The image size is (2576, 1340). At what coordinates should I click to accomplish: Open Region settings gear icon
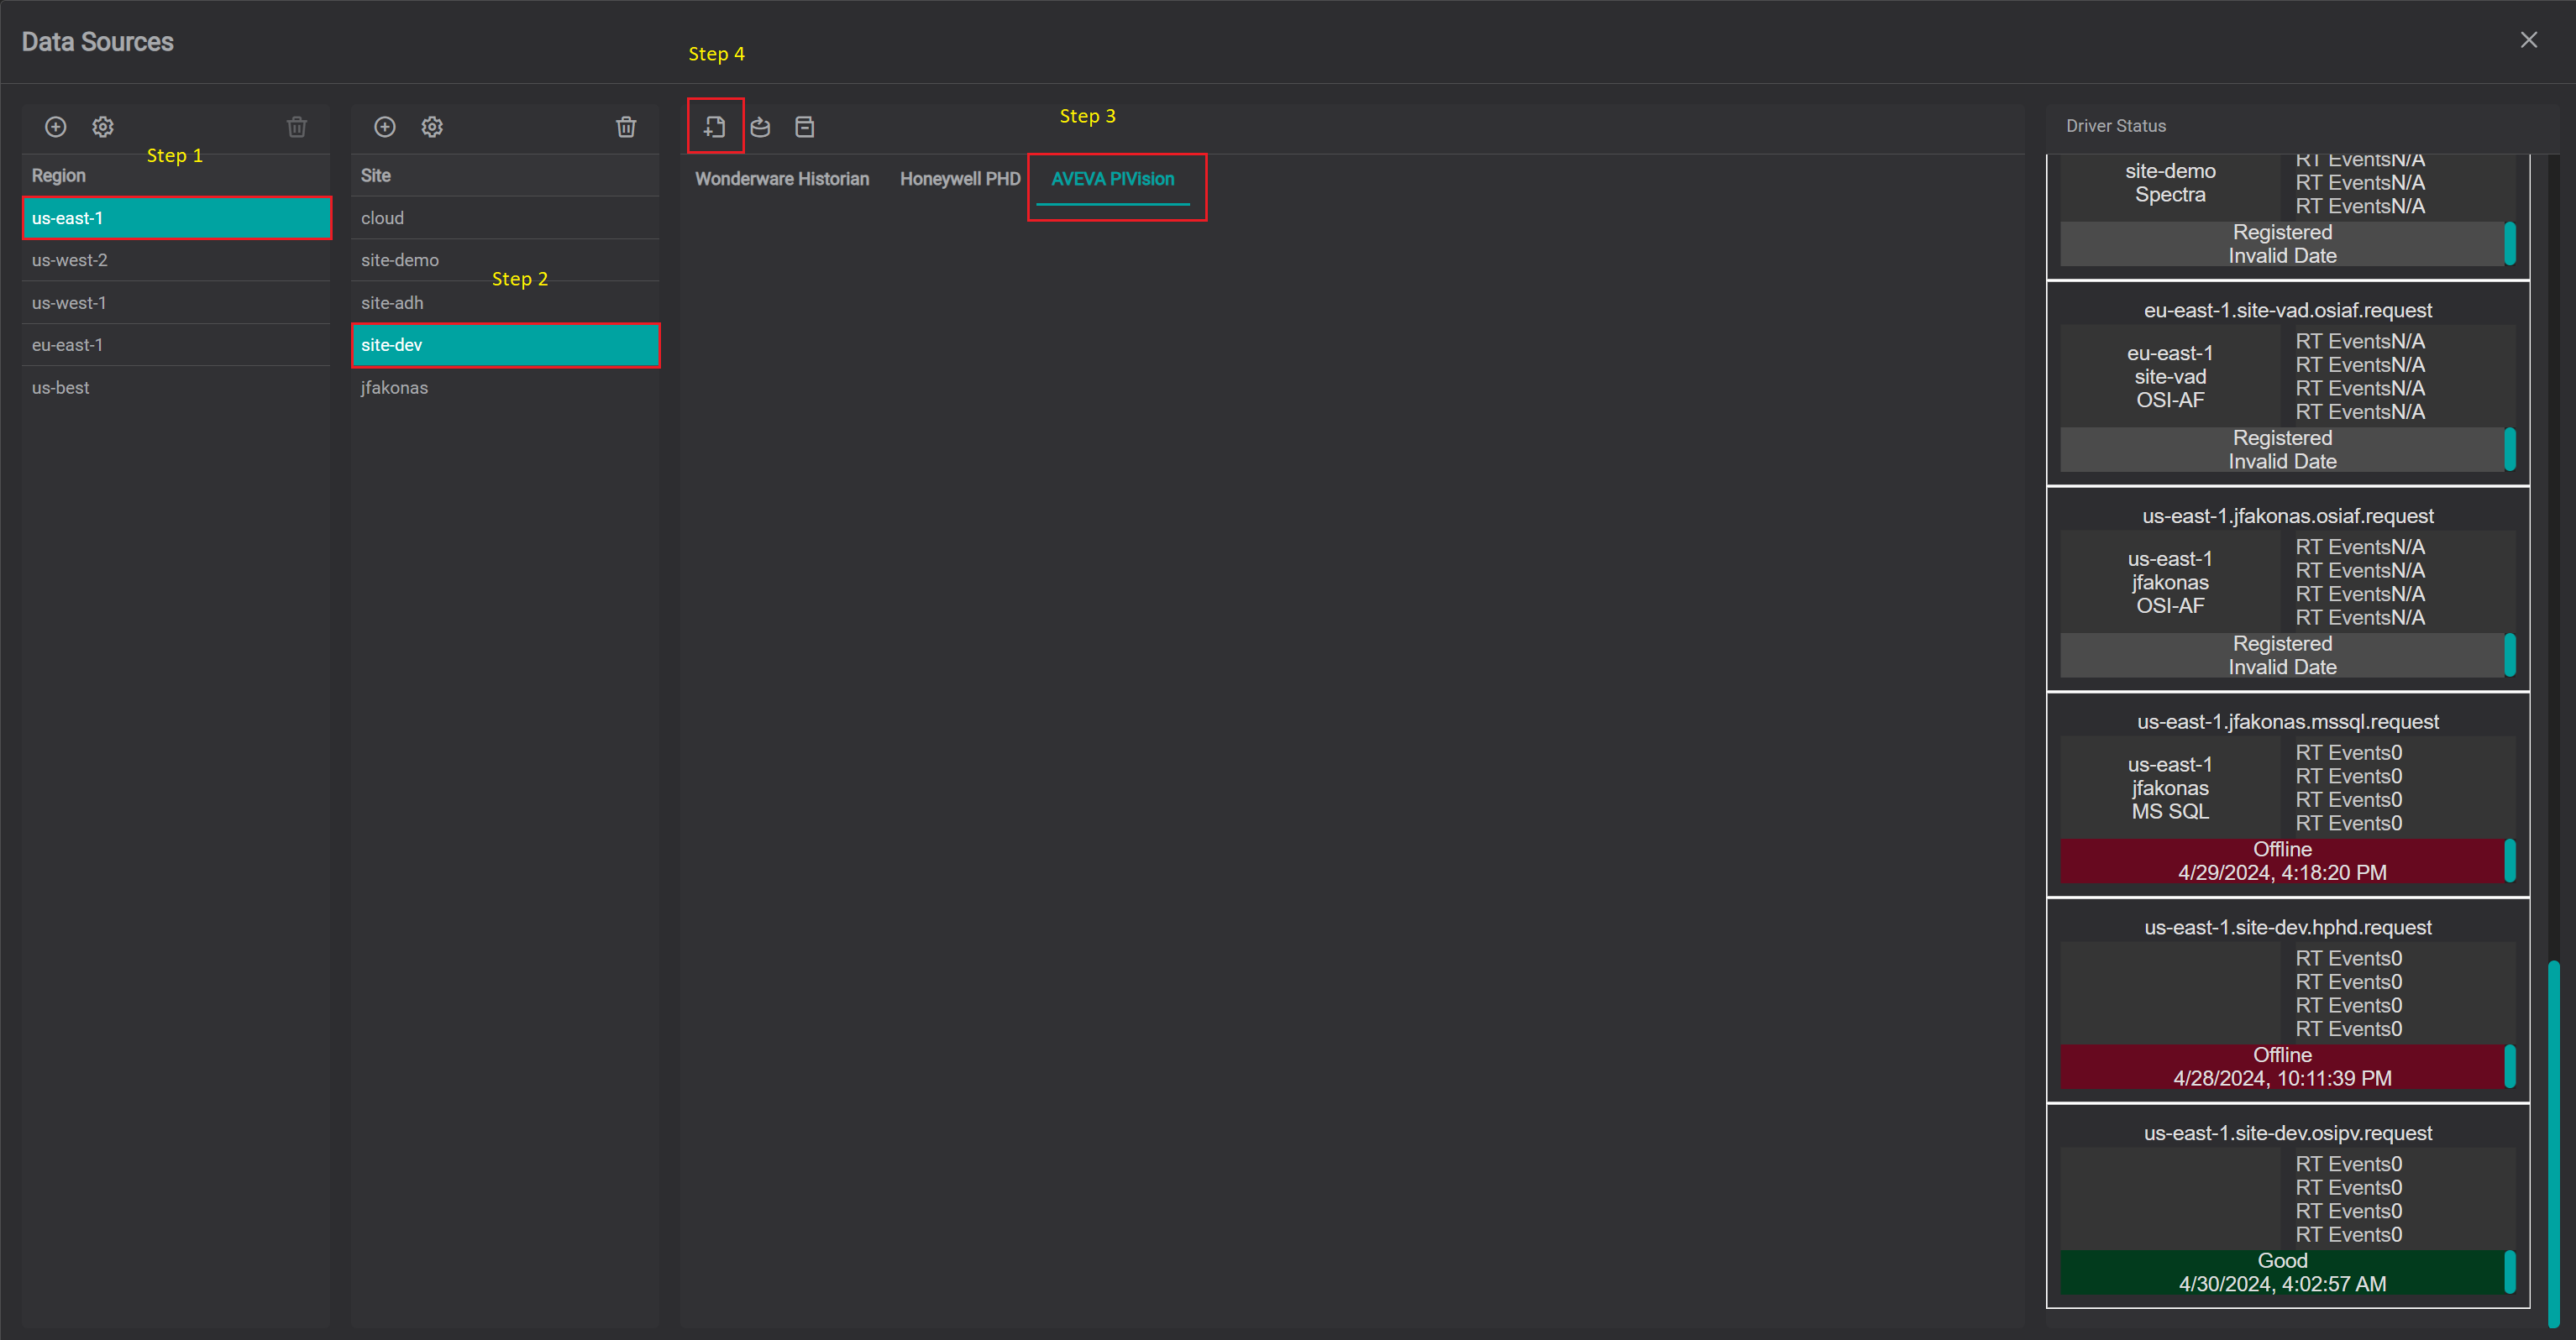pyautogui.click(x=103, y=127)
